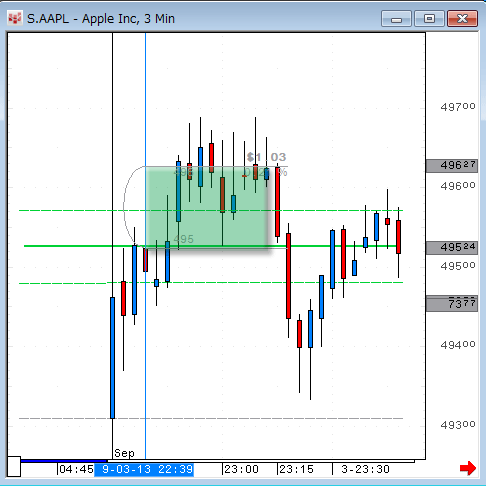The height and width of the screenshot is (486, 486).
Task: Click the small white box at bottom-left corner
Action: point(14,466)
